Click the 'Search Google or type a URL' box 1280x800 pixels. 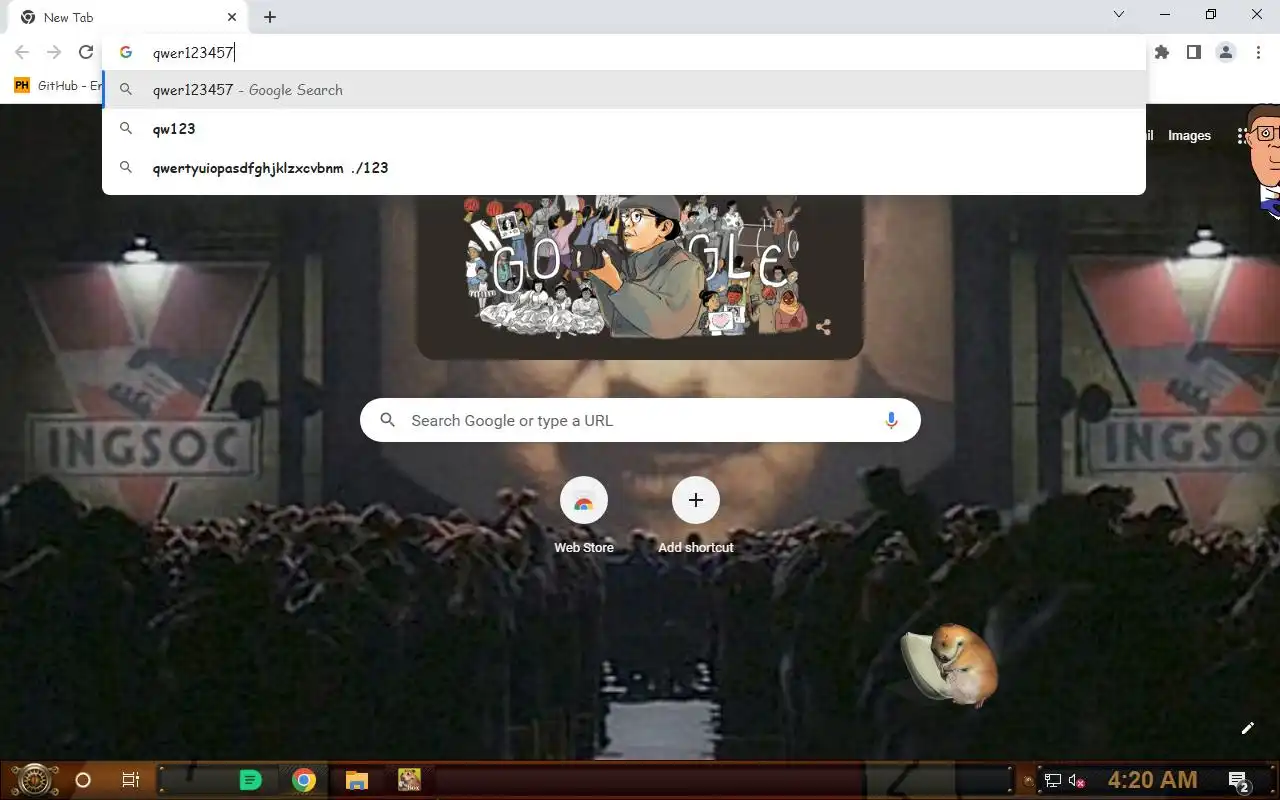coord(640,421)
